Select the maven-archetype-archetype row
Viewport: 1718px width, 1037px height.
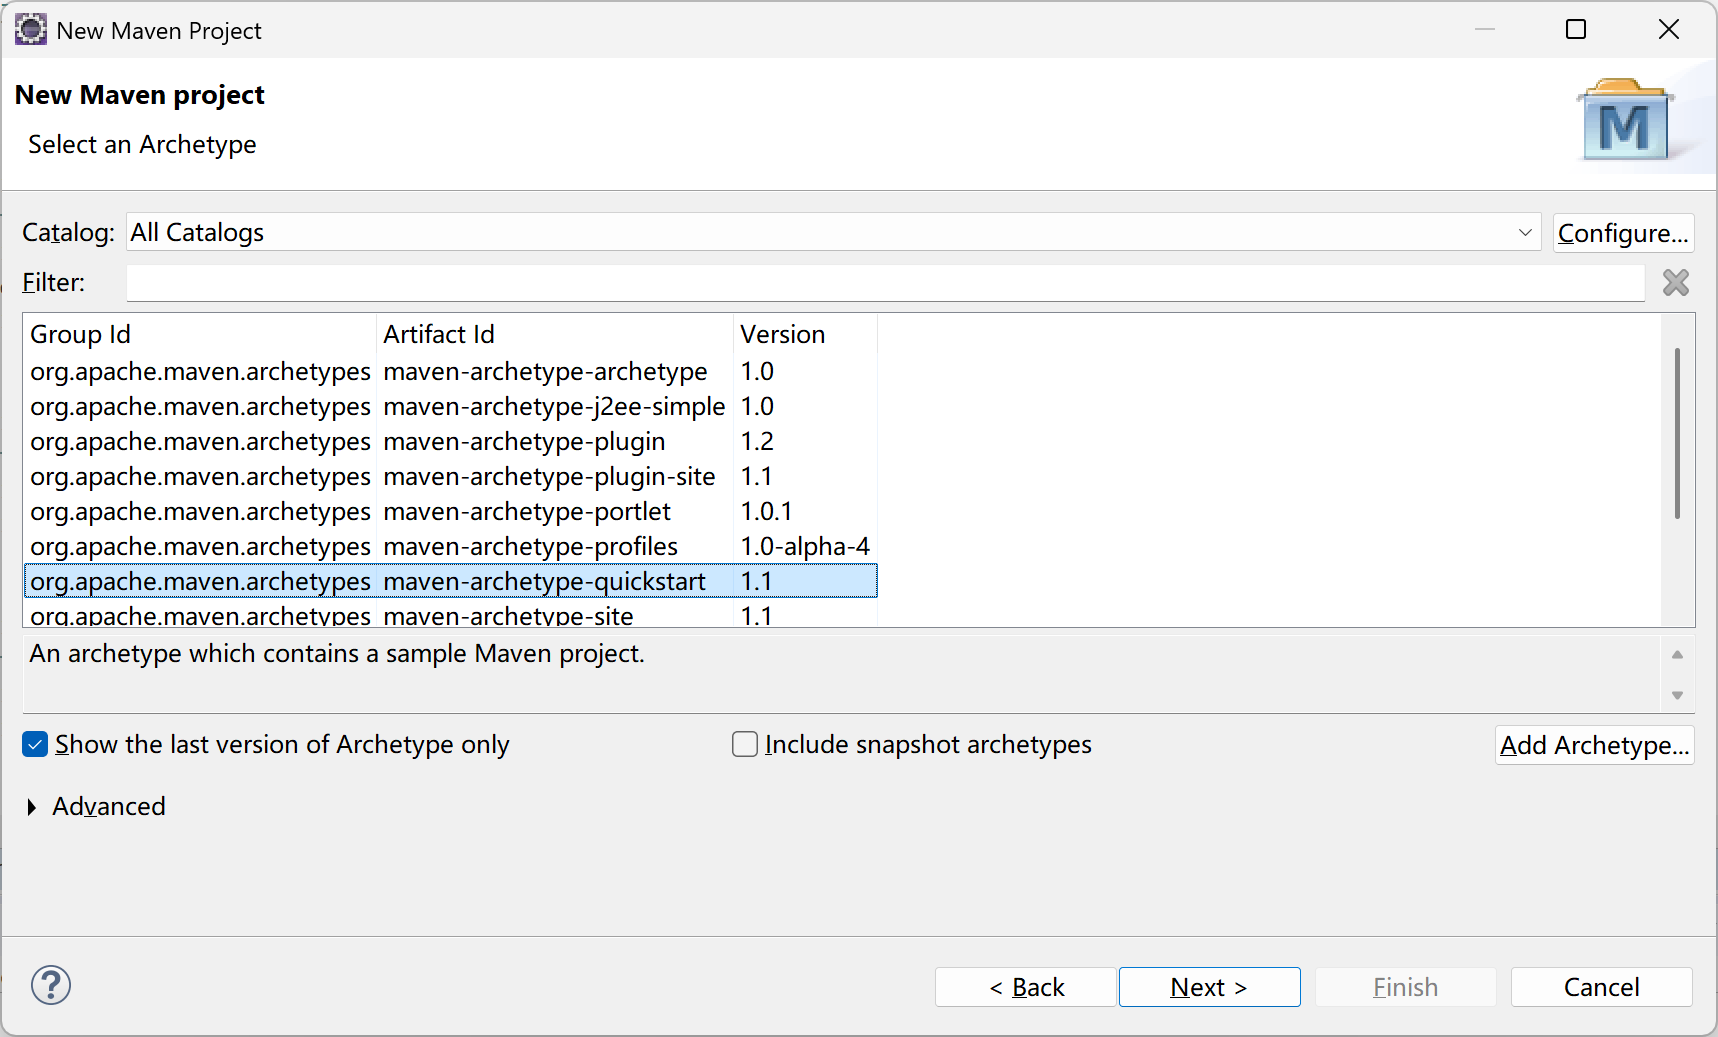pos(450,371)
